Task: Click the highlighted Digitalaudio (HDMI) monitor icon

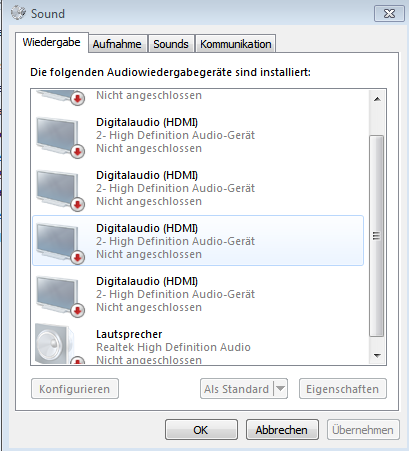Action: [x=60, y=243]
